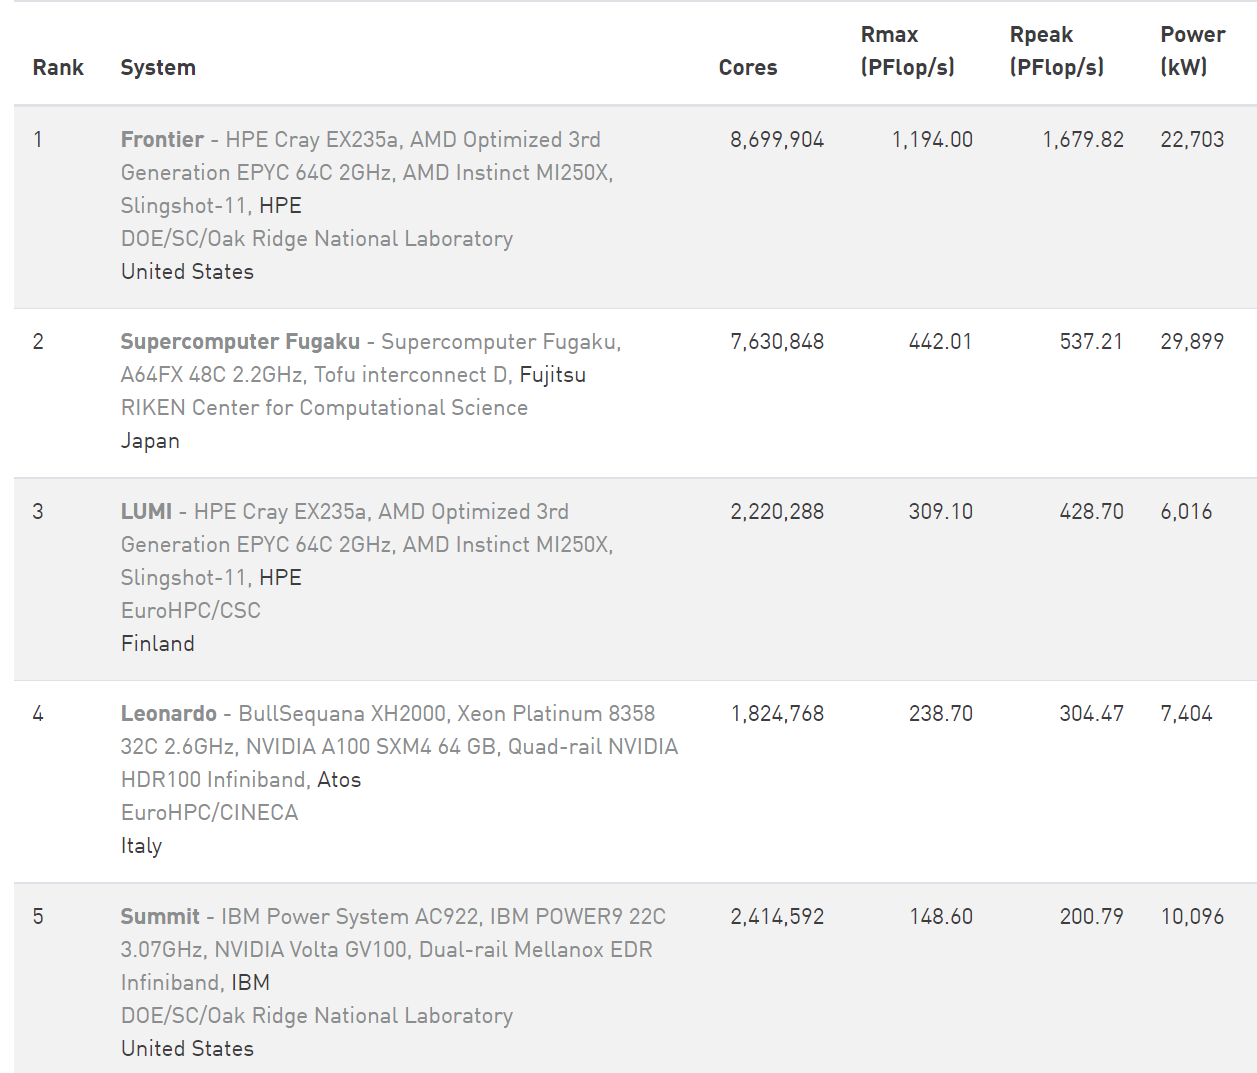This screenshot has height=1073, width=1257.
Task: Click the System column header
Action: [158, 68]
